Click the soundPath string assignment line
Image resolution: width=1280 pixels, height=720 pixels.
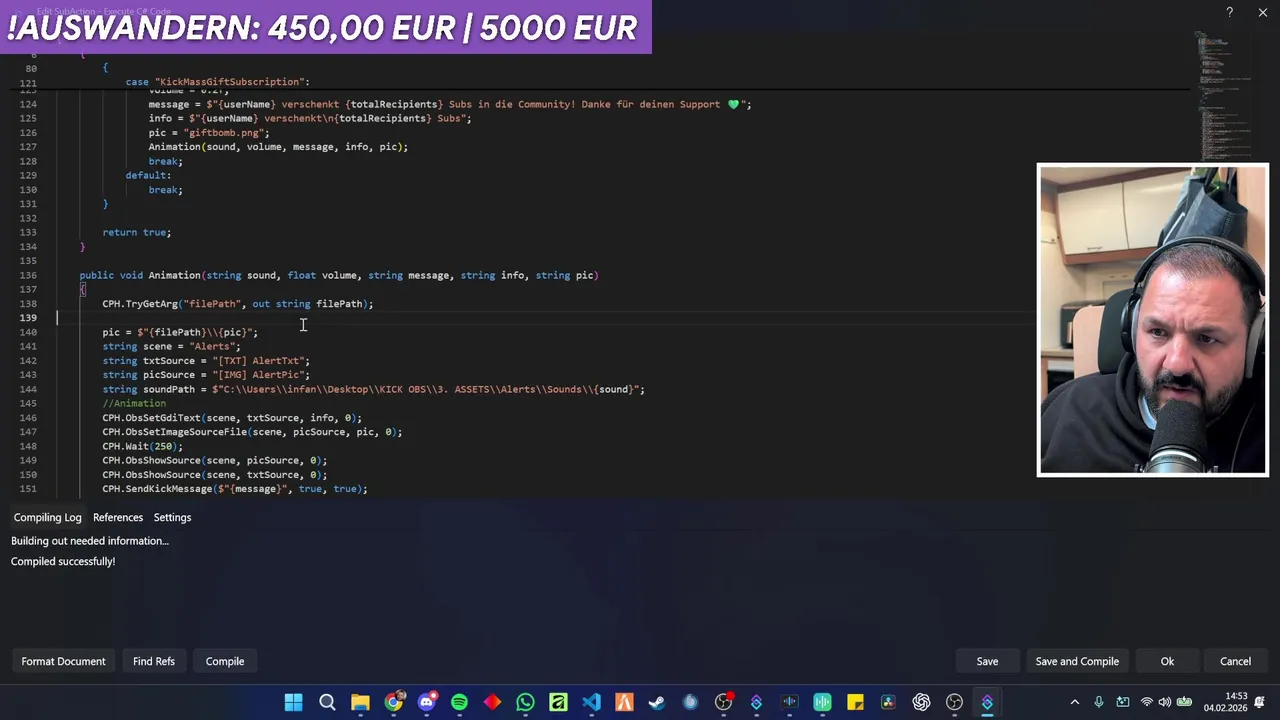click(373, 389)
